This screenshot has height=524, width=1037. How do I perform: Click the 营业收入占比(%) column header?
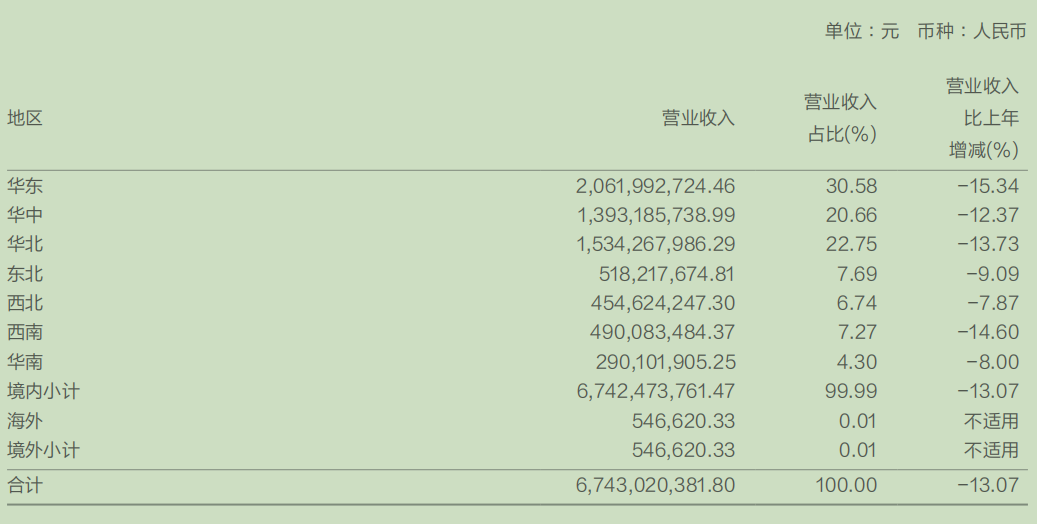pos(841,118)
